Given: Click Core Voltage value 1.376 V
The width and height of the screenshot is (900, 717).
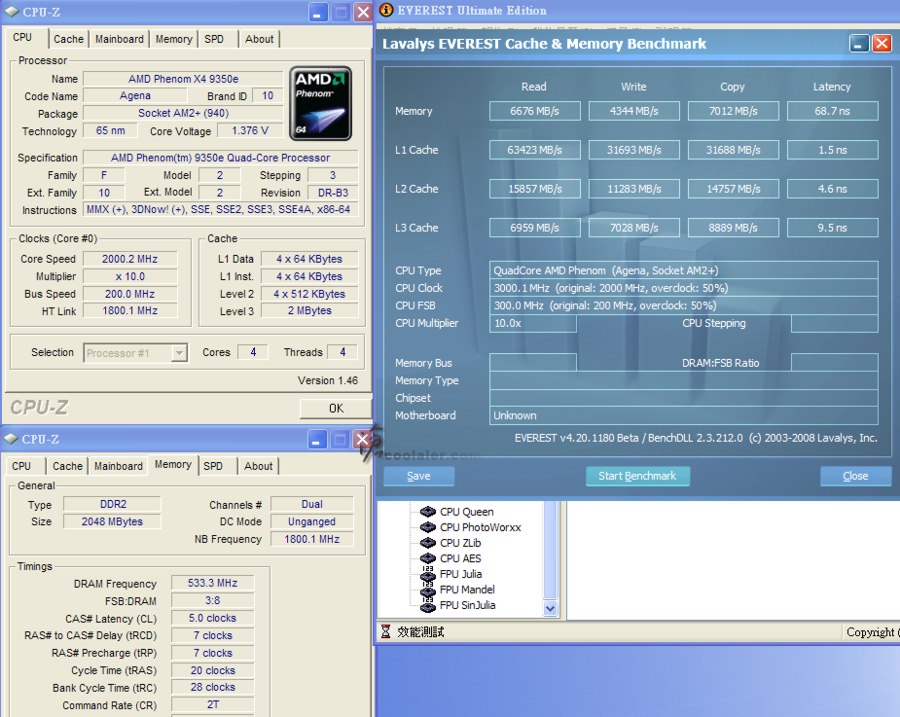Looking at the screenshot, I should 250,131.
